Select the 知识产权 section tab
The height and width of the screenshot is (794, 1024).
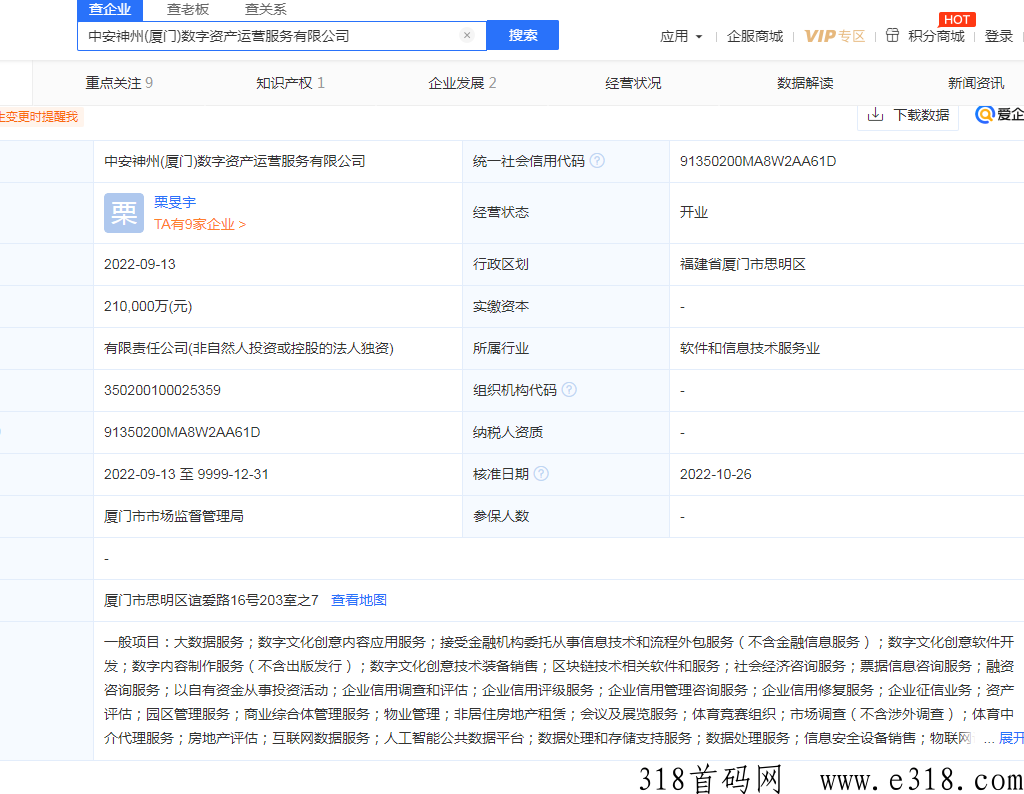point(290,83)
